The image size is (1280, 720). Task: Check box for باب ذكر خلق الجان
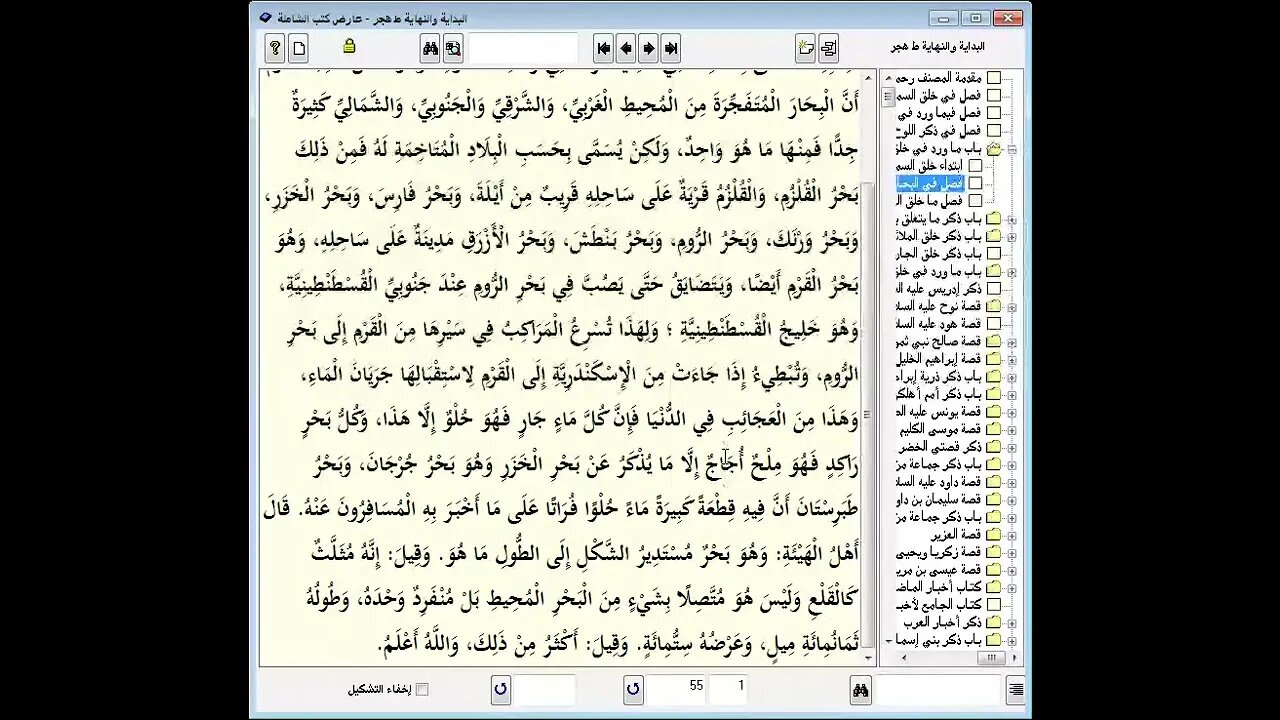994,253
